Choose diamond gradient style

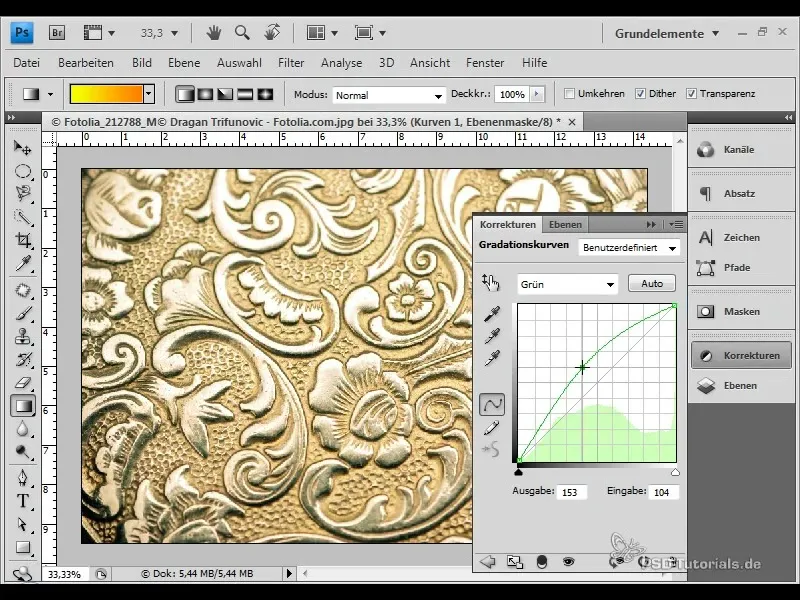coord(265,94)
